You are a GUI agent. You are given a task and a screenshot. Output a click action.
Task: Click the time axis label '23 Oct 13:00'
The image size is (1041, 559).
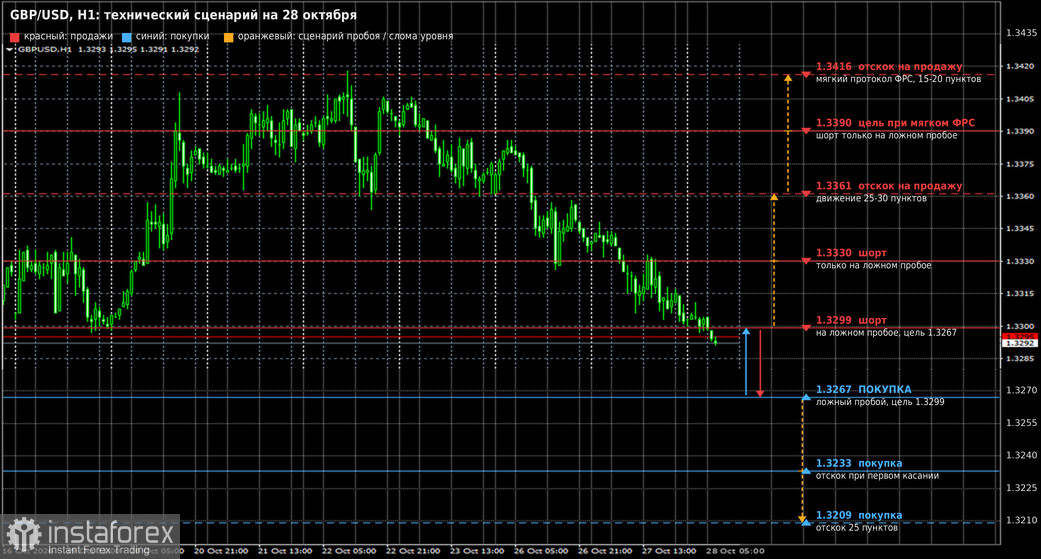(477, 551)
